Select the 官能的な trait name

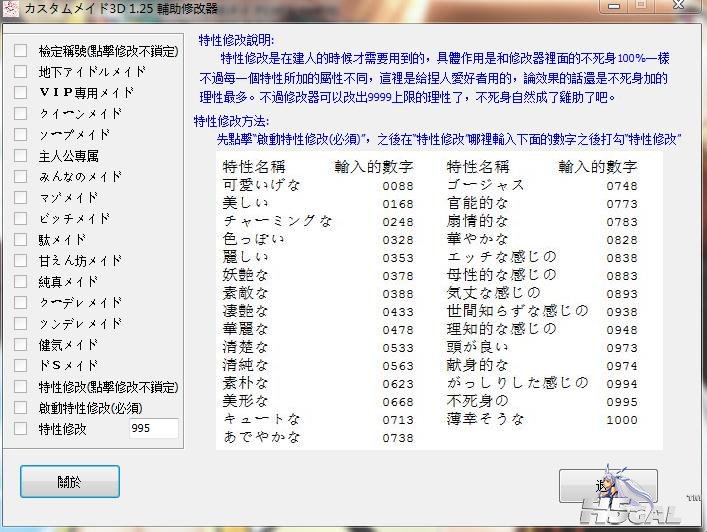click(477, 203)
